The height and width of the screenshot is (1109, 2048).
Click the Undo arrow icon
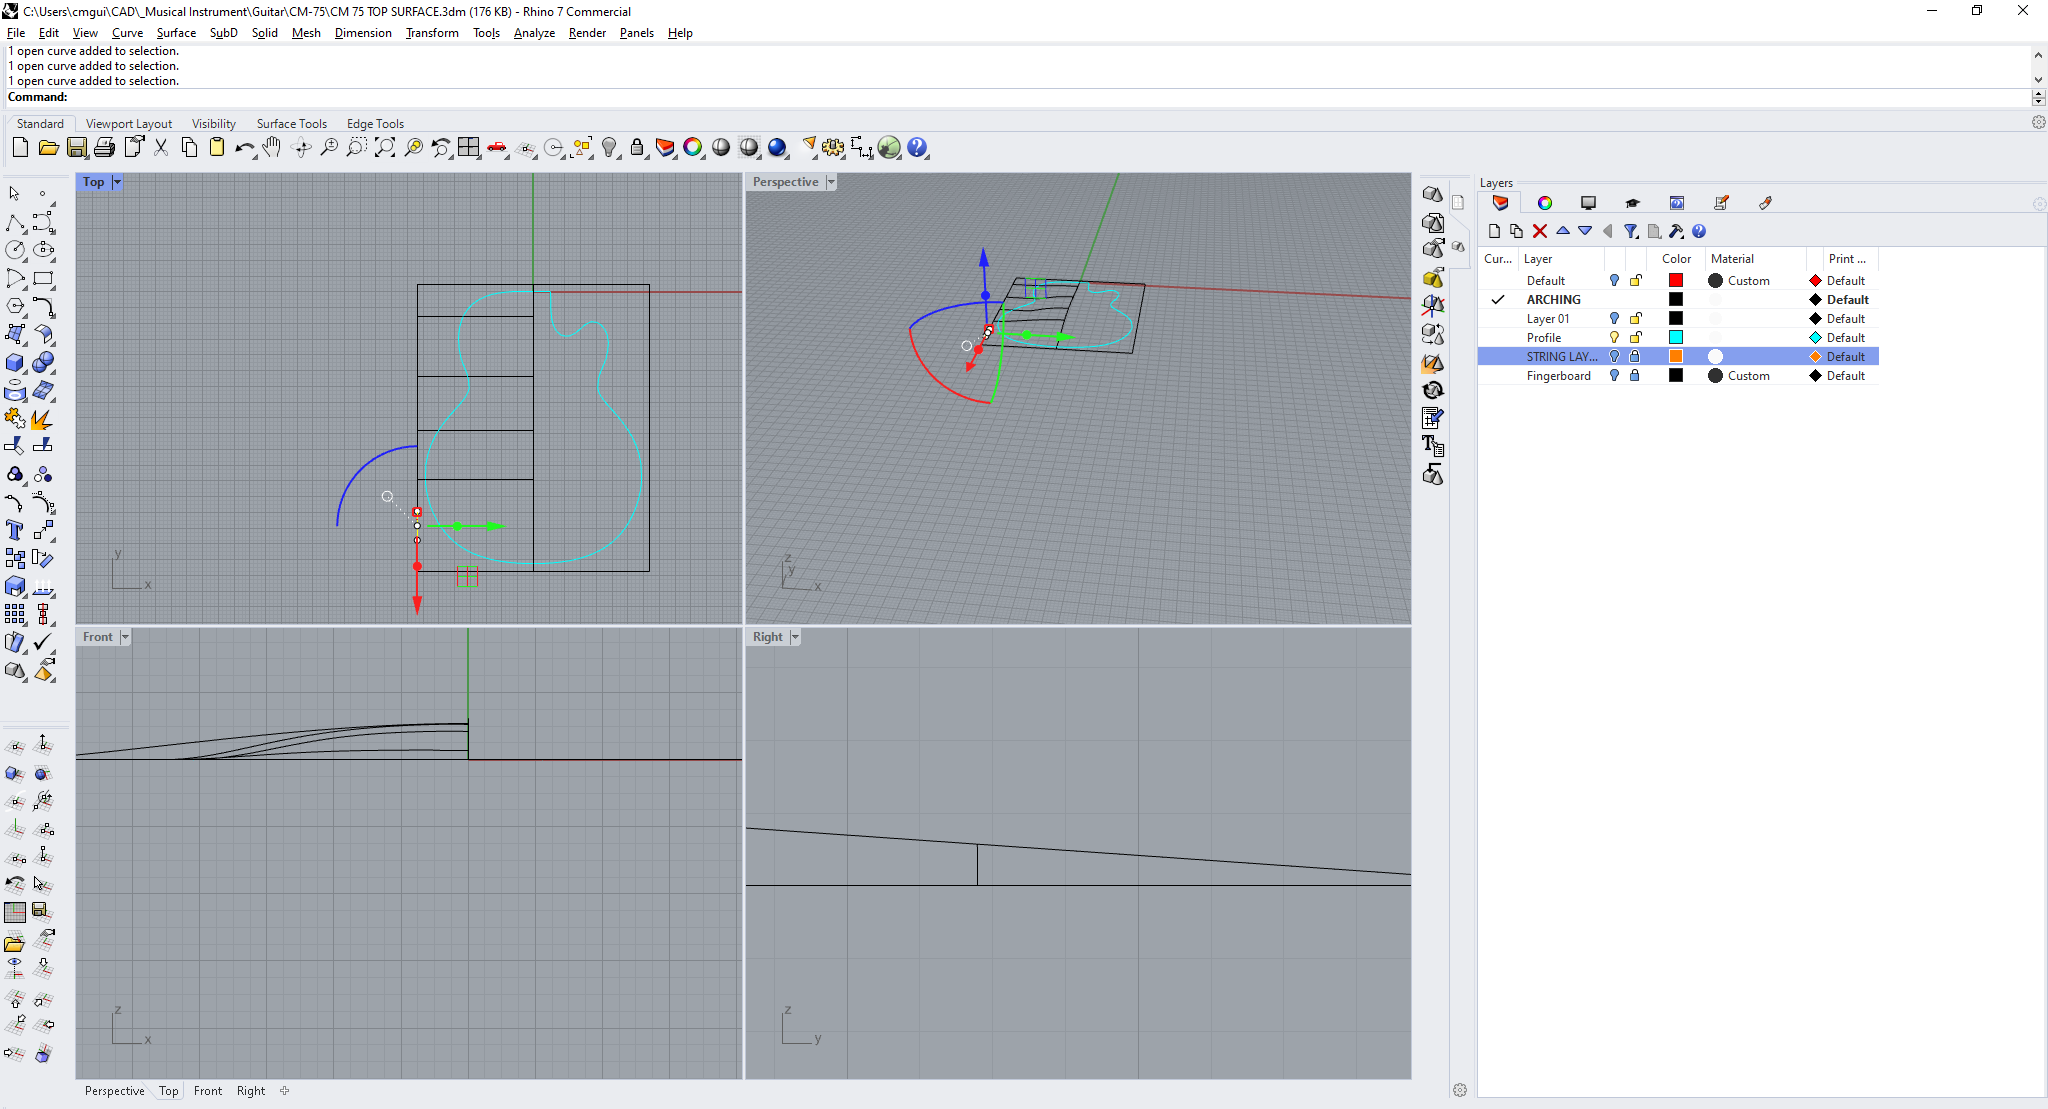click(x=243, y=148)
